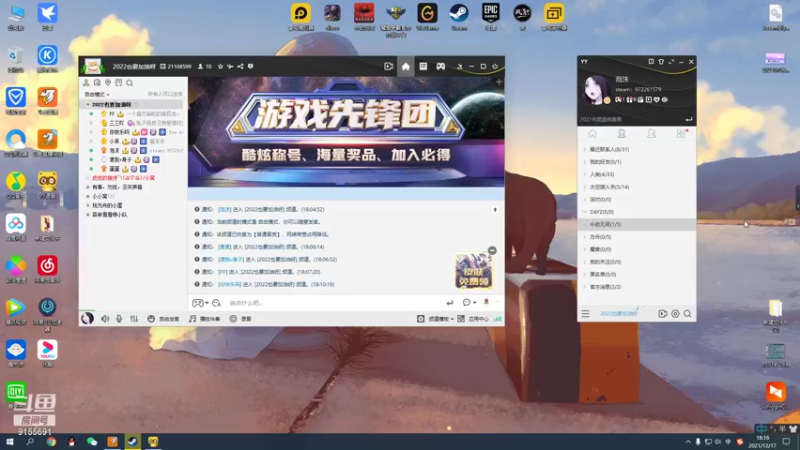Open the audio equalizer settings icon
Screen dimensions: 800x450
coord(134,319)
